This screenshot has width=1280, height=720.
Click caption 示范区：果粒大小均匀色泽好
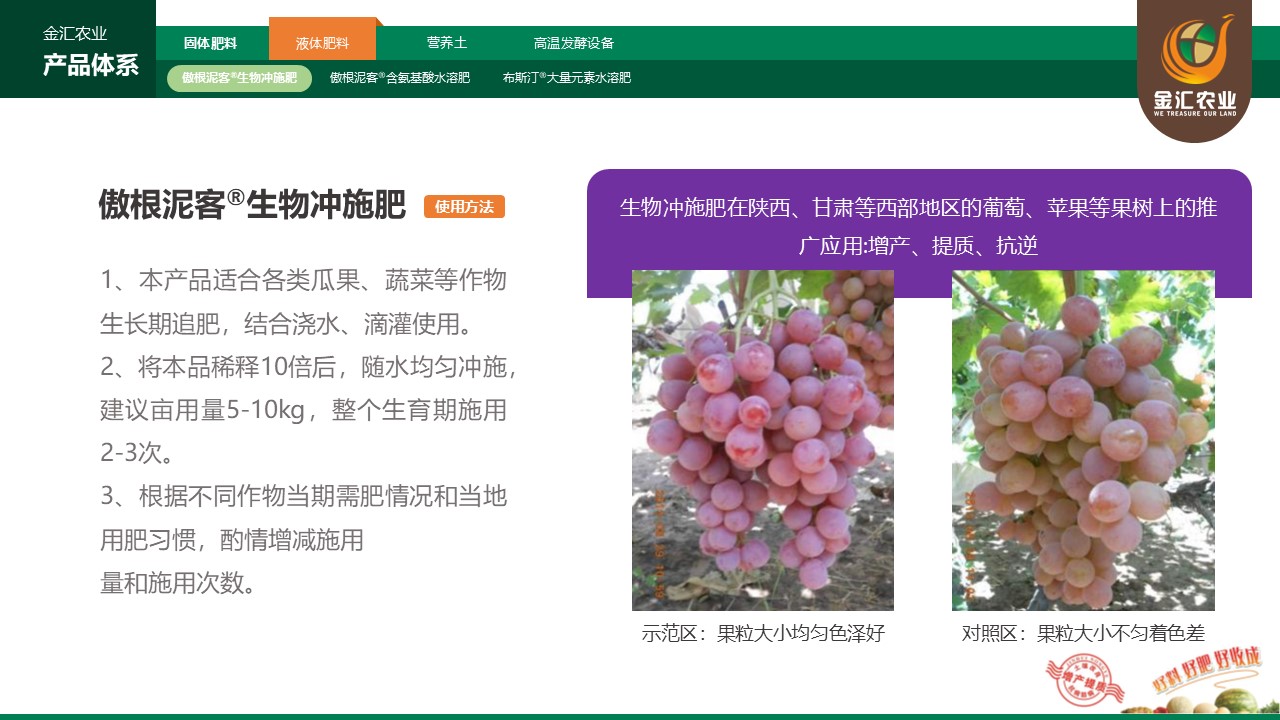point(763,633)
